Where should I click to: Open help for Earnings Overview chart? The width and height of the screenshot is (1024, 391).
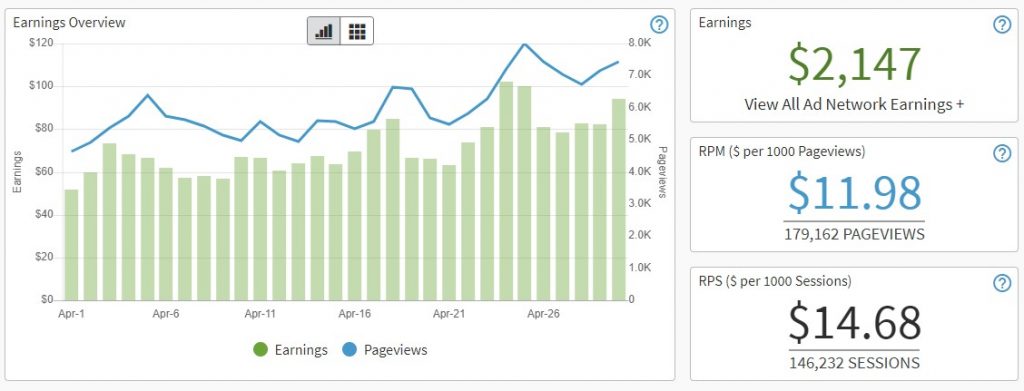660,25
